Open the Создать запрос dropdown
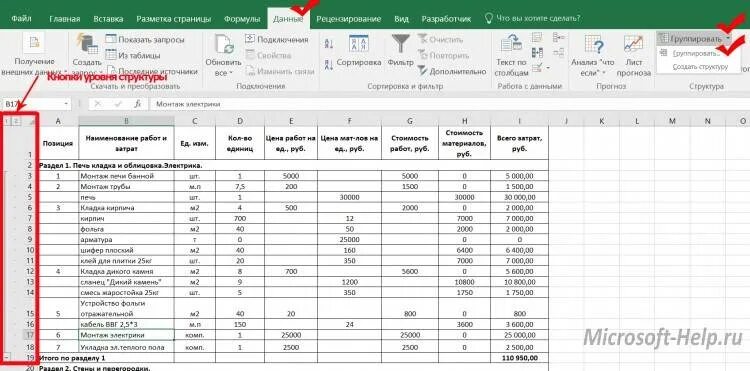 87,55
